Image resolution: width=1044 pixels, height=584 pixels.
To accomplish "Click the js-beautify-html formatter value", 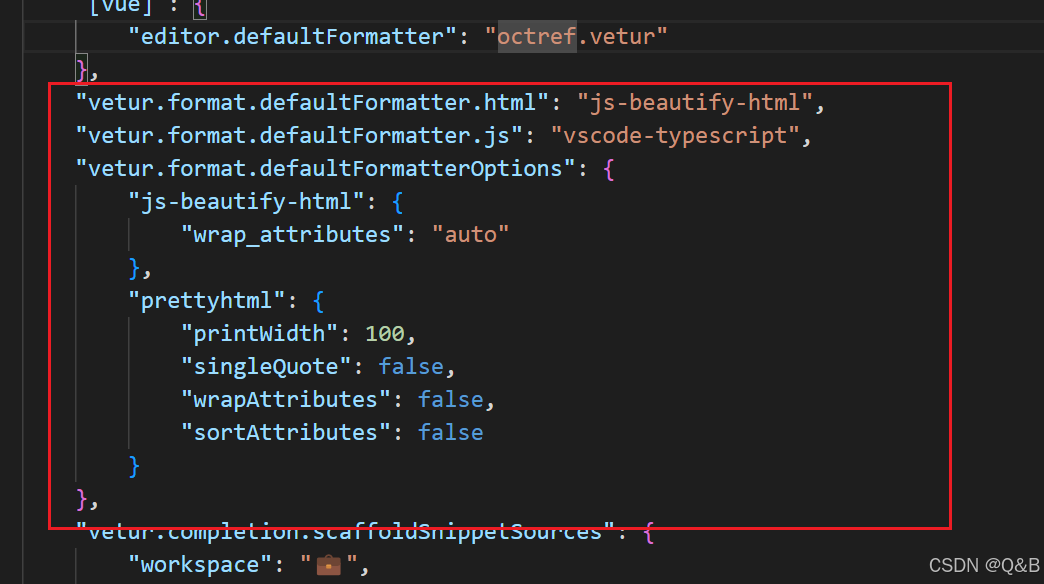I will tap(693, 101).
